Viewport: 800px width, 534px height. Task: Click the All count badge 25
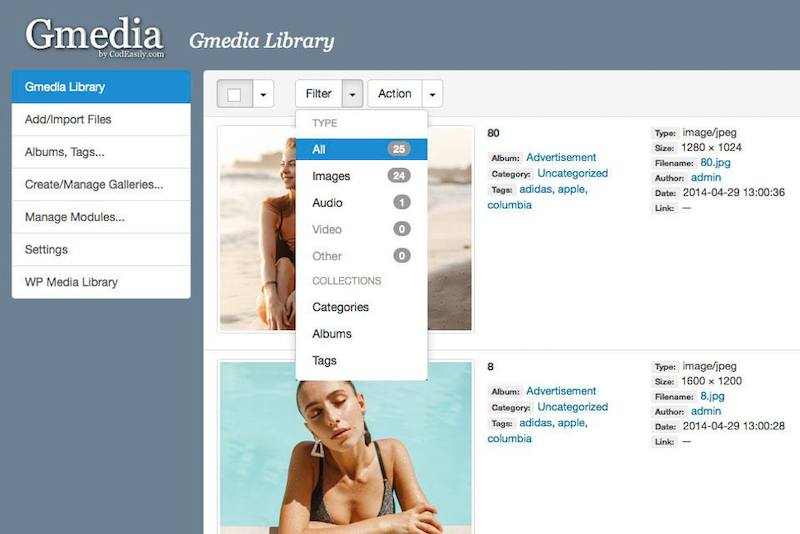(x=399, y=149)
